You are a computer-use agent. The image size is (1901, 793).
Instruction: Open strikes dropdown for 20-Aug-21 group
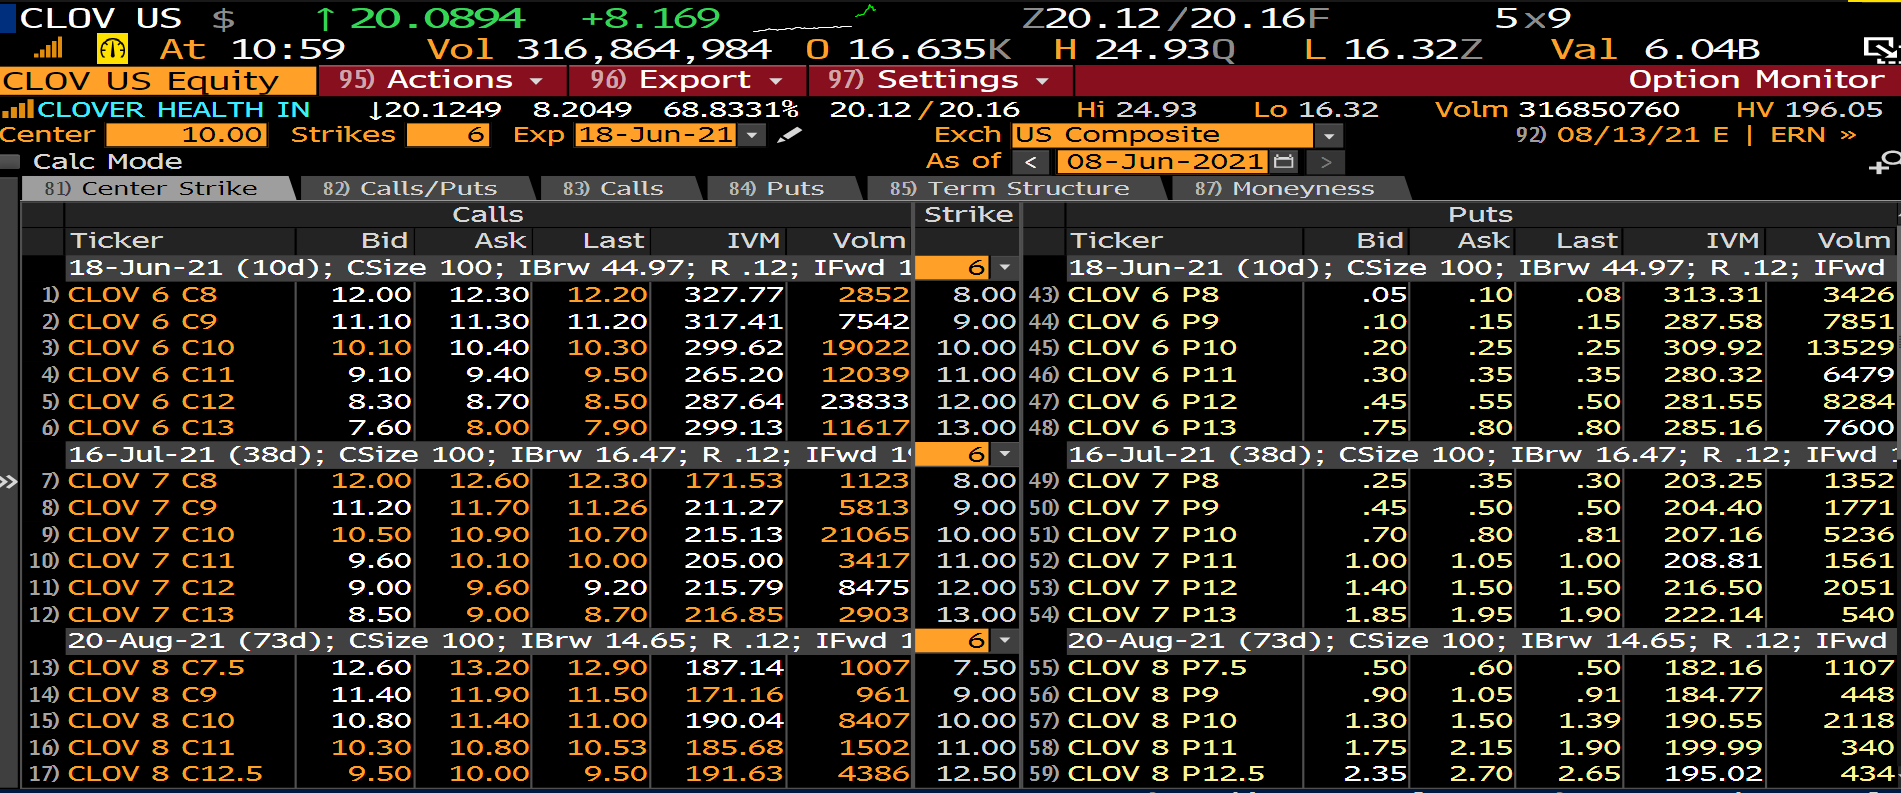tap(1004, 641)
